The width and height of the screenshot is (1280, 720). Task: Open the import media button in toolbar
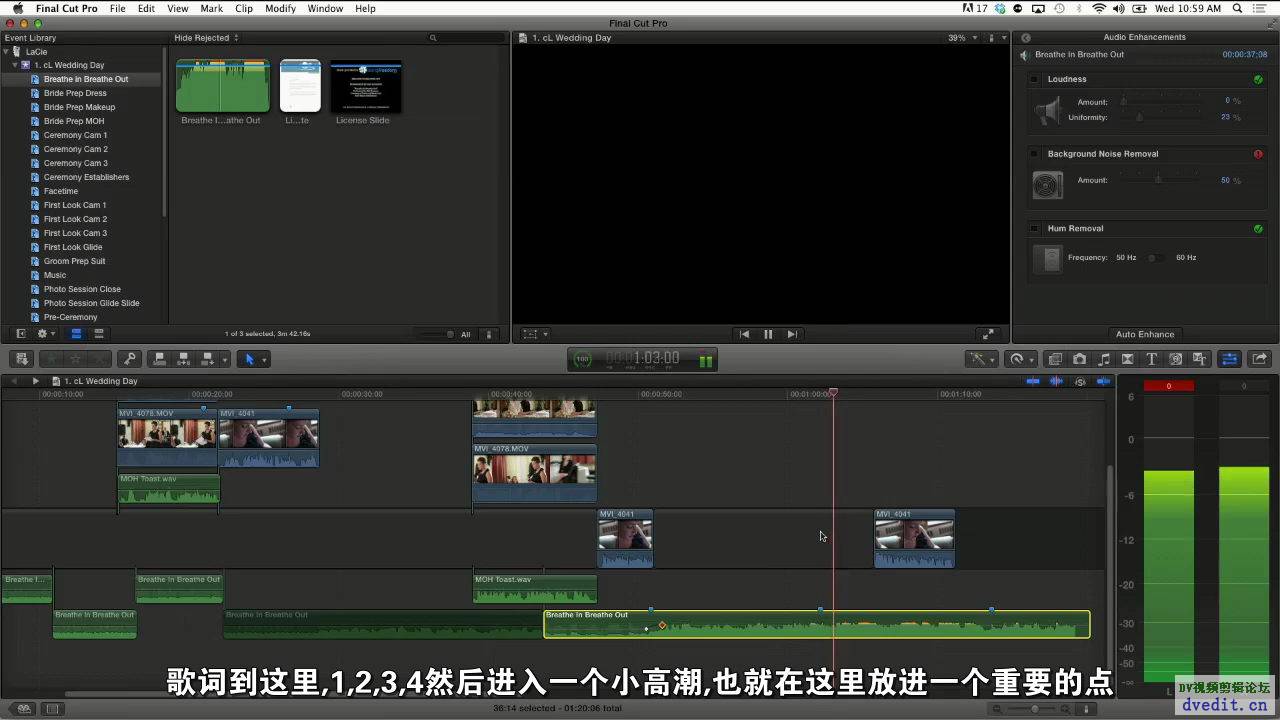[22, 359]
